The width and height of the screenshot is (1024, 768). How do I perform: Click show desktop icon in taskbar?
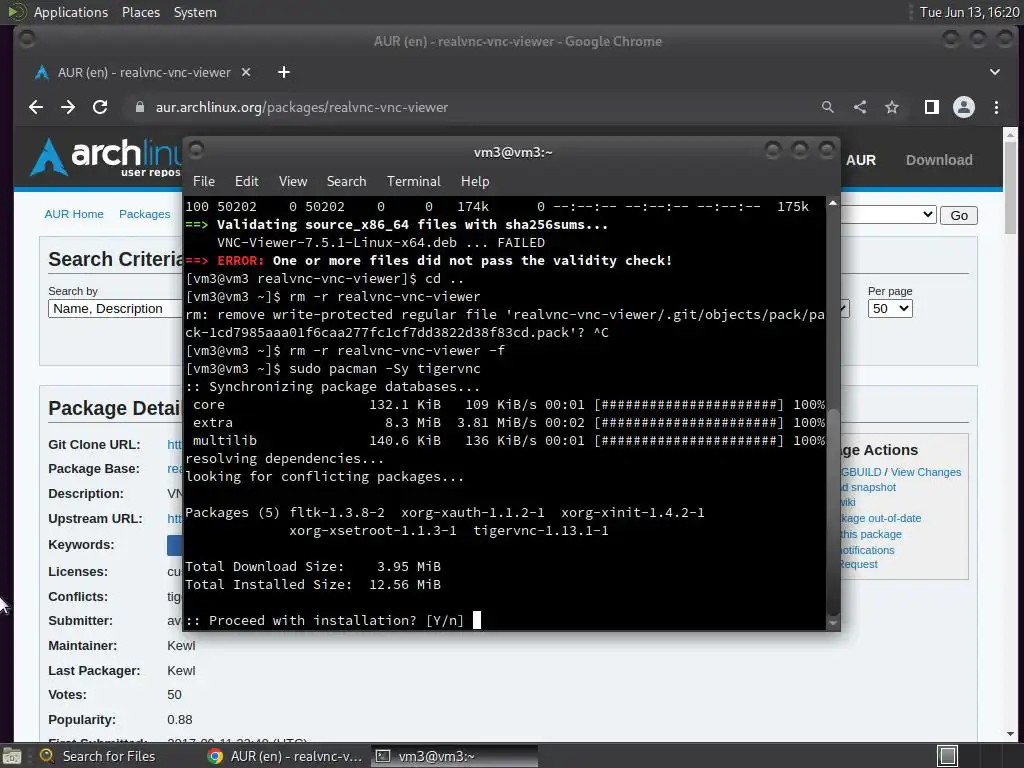(11, 756)
